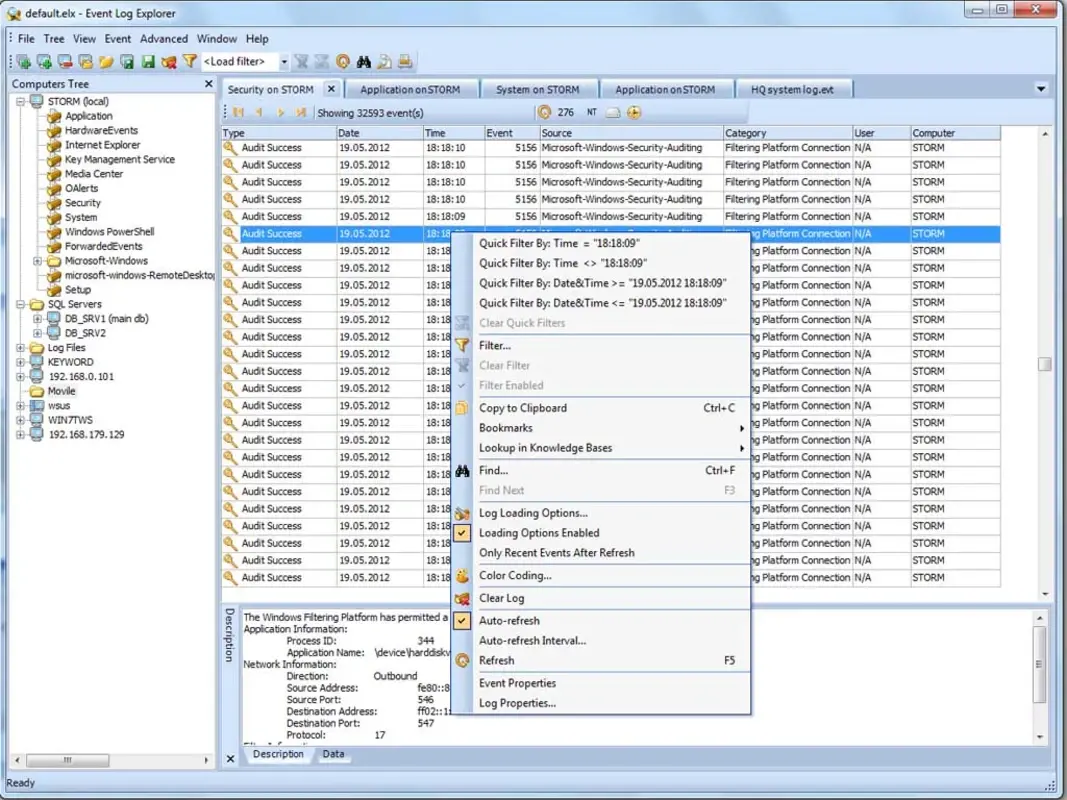Screen dimensions: 1067x800
Task: Expand the Log Files tree node
Action: point(21,347)
